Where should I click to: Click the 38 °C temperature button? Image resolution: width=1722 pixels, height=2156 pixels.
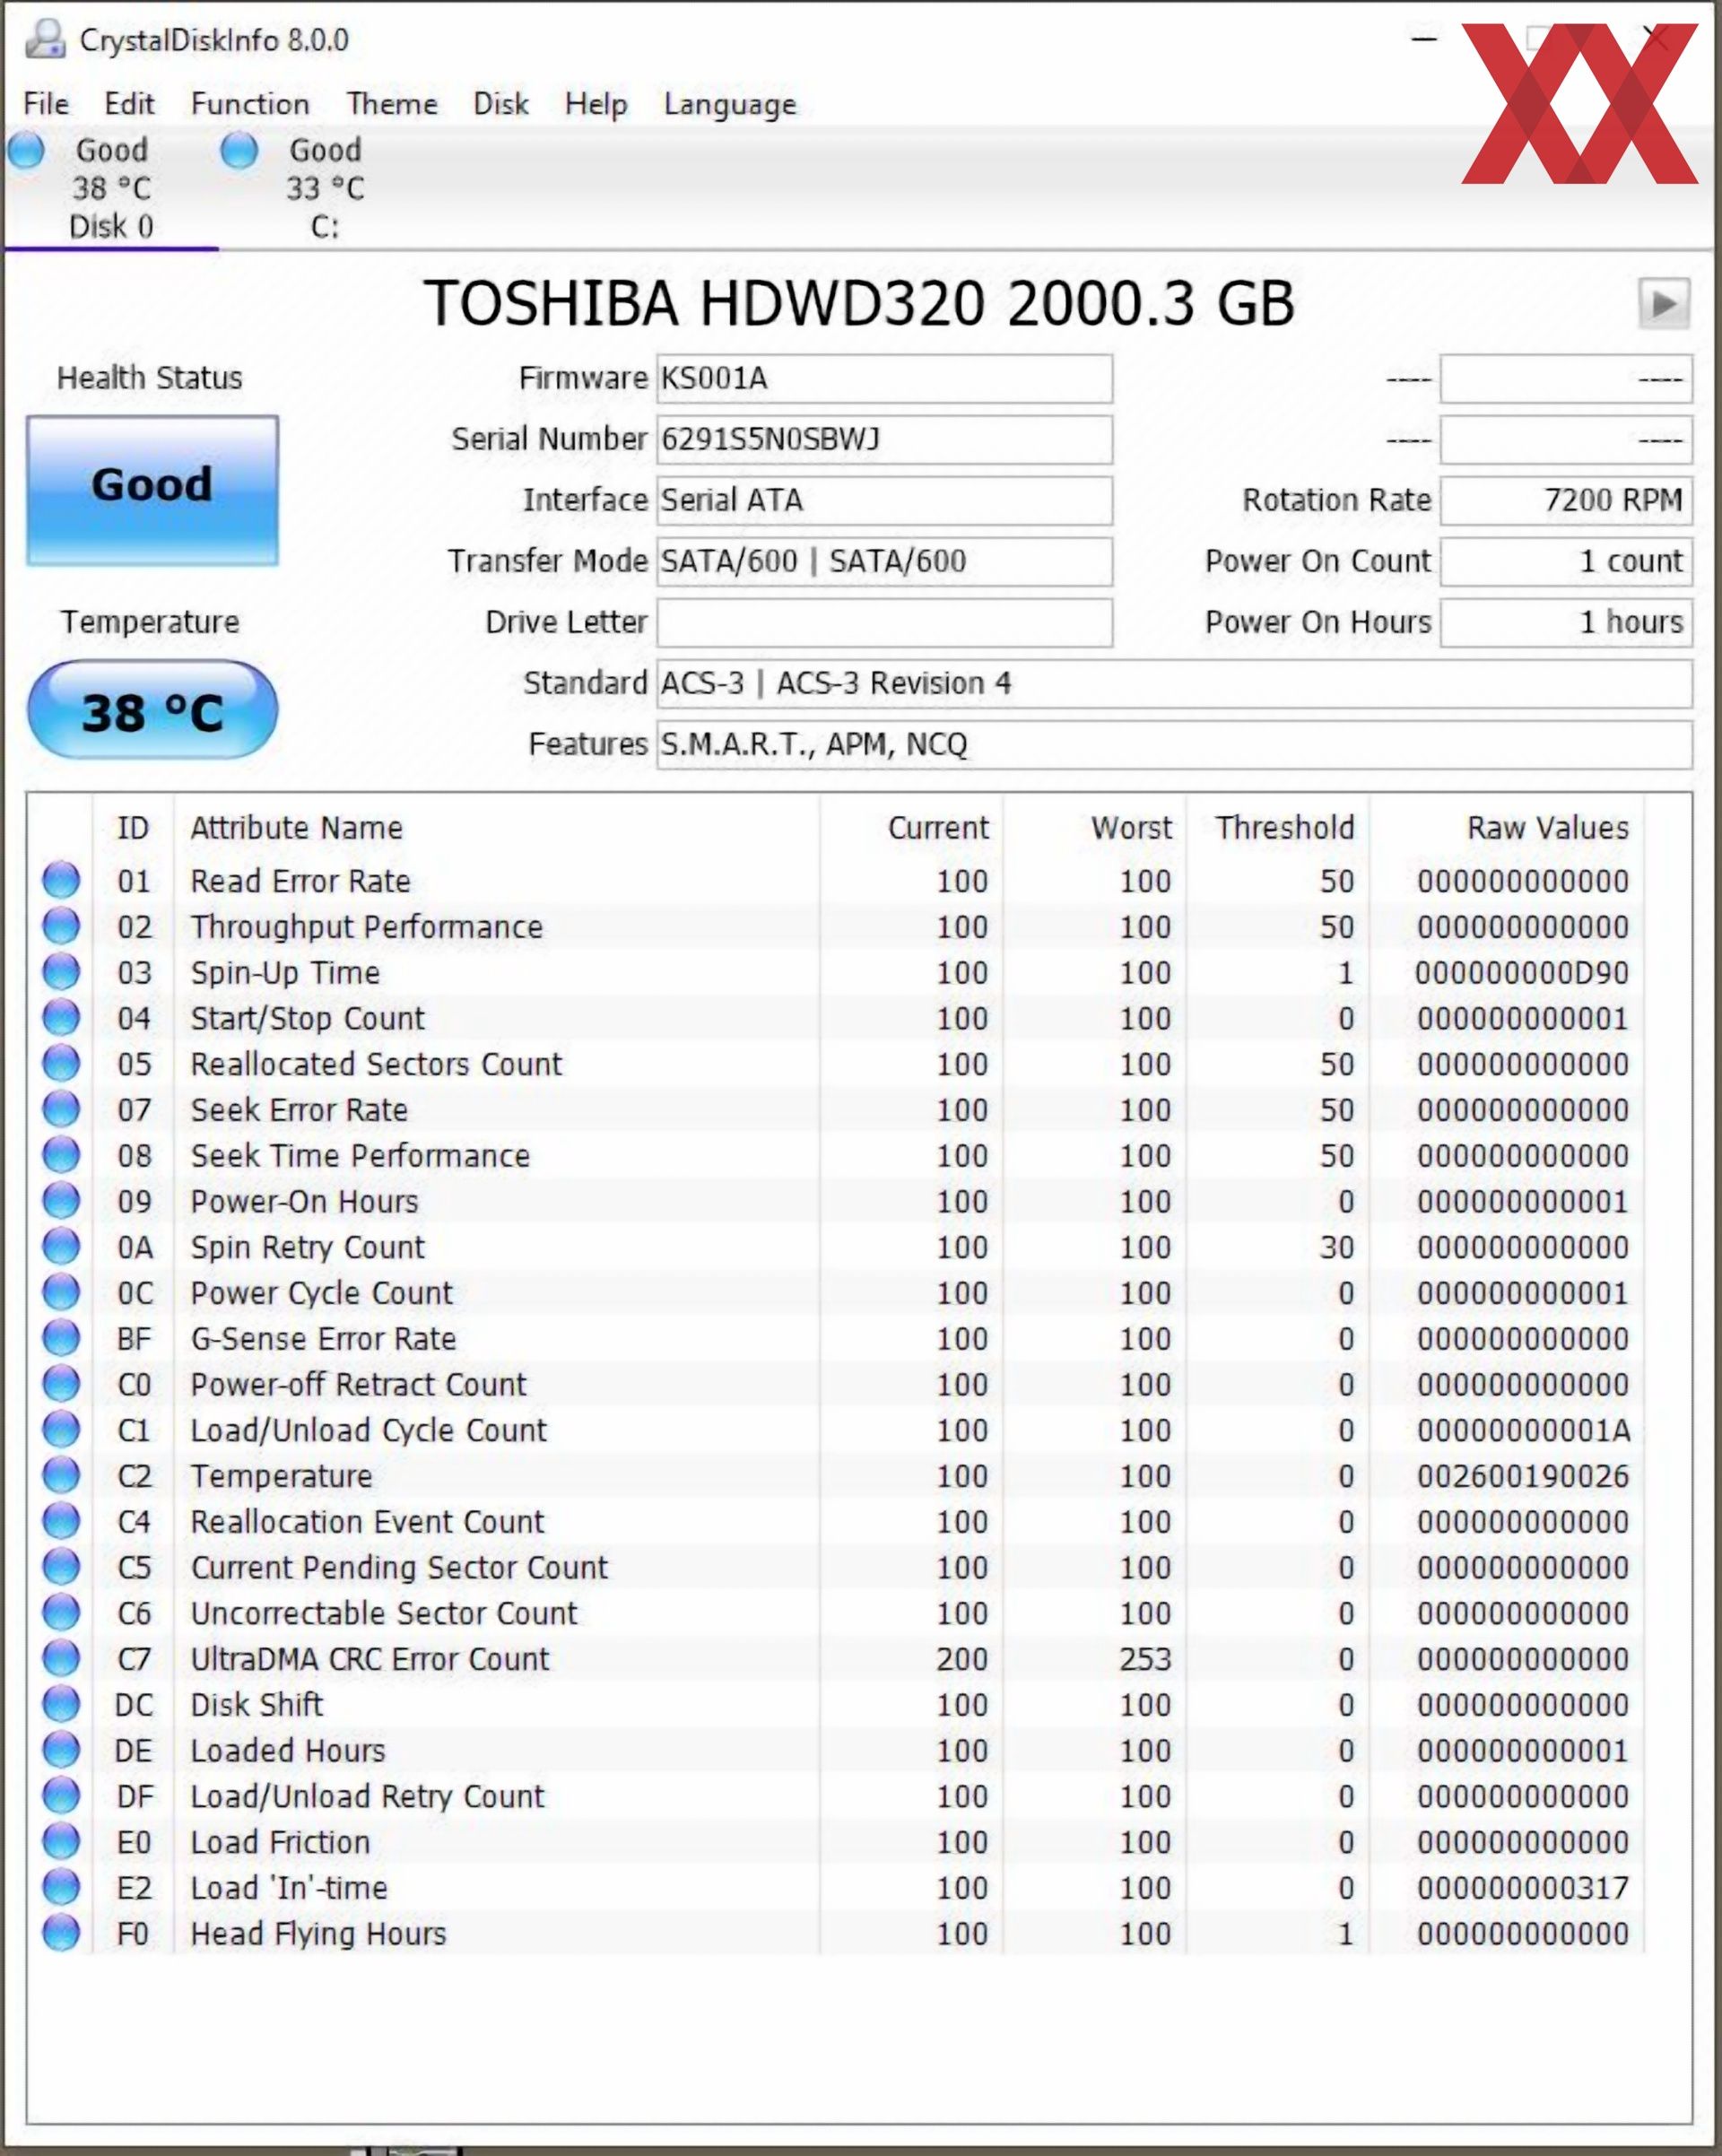[152, 711]
